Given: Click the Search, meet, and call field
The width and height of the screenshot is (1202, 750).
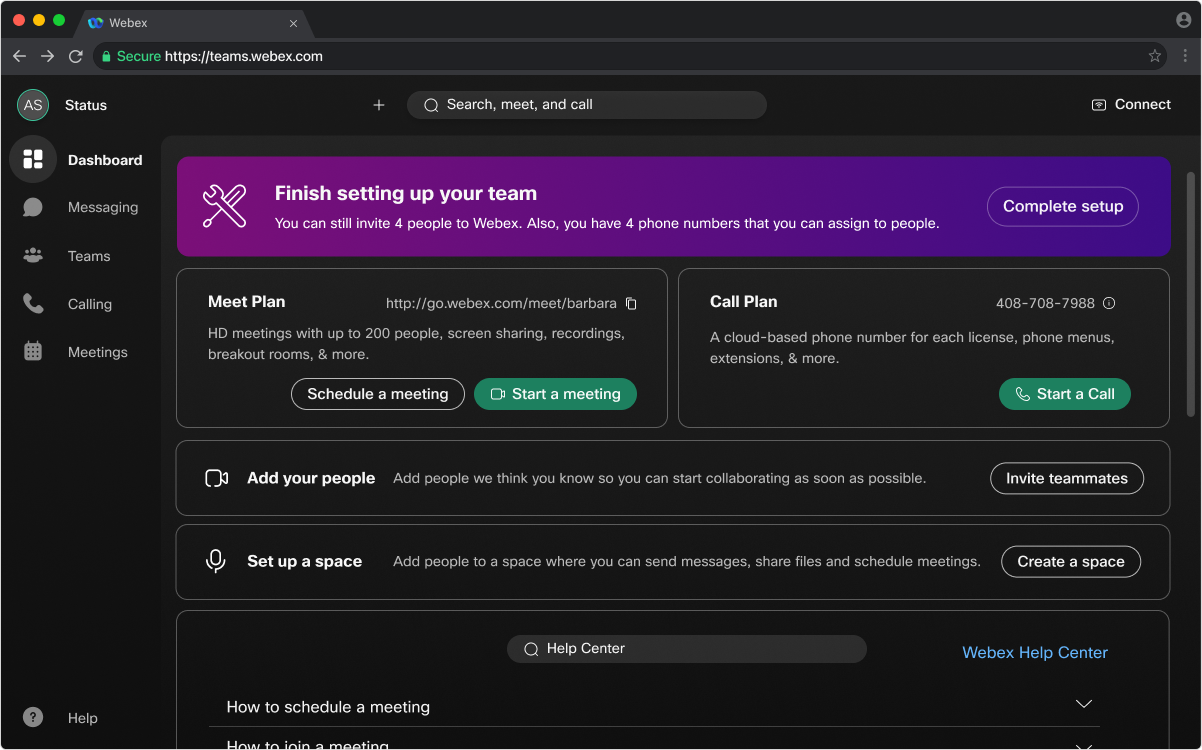Looking at the screenshot, I should pos(587,105).
